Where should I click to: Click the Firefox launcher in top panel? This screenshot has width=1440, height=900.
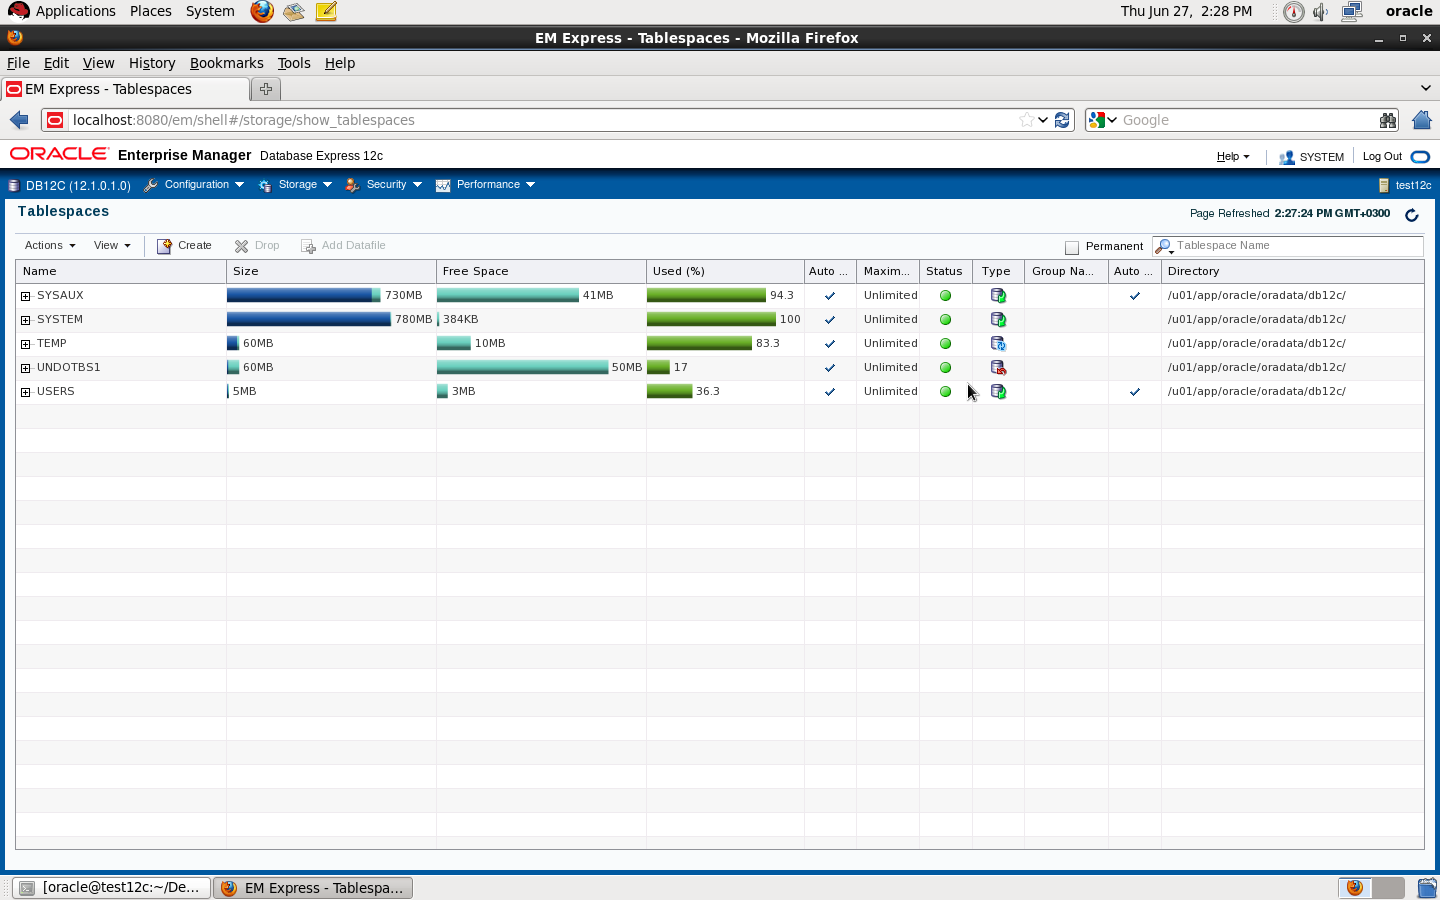tap(262, 12)
